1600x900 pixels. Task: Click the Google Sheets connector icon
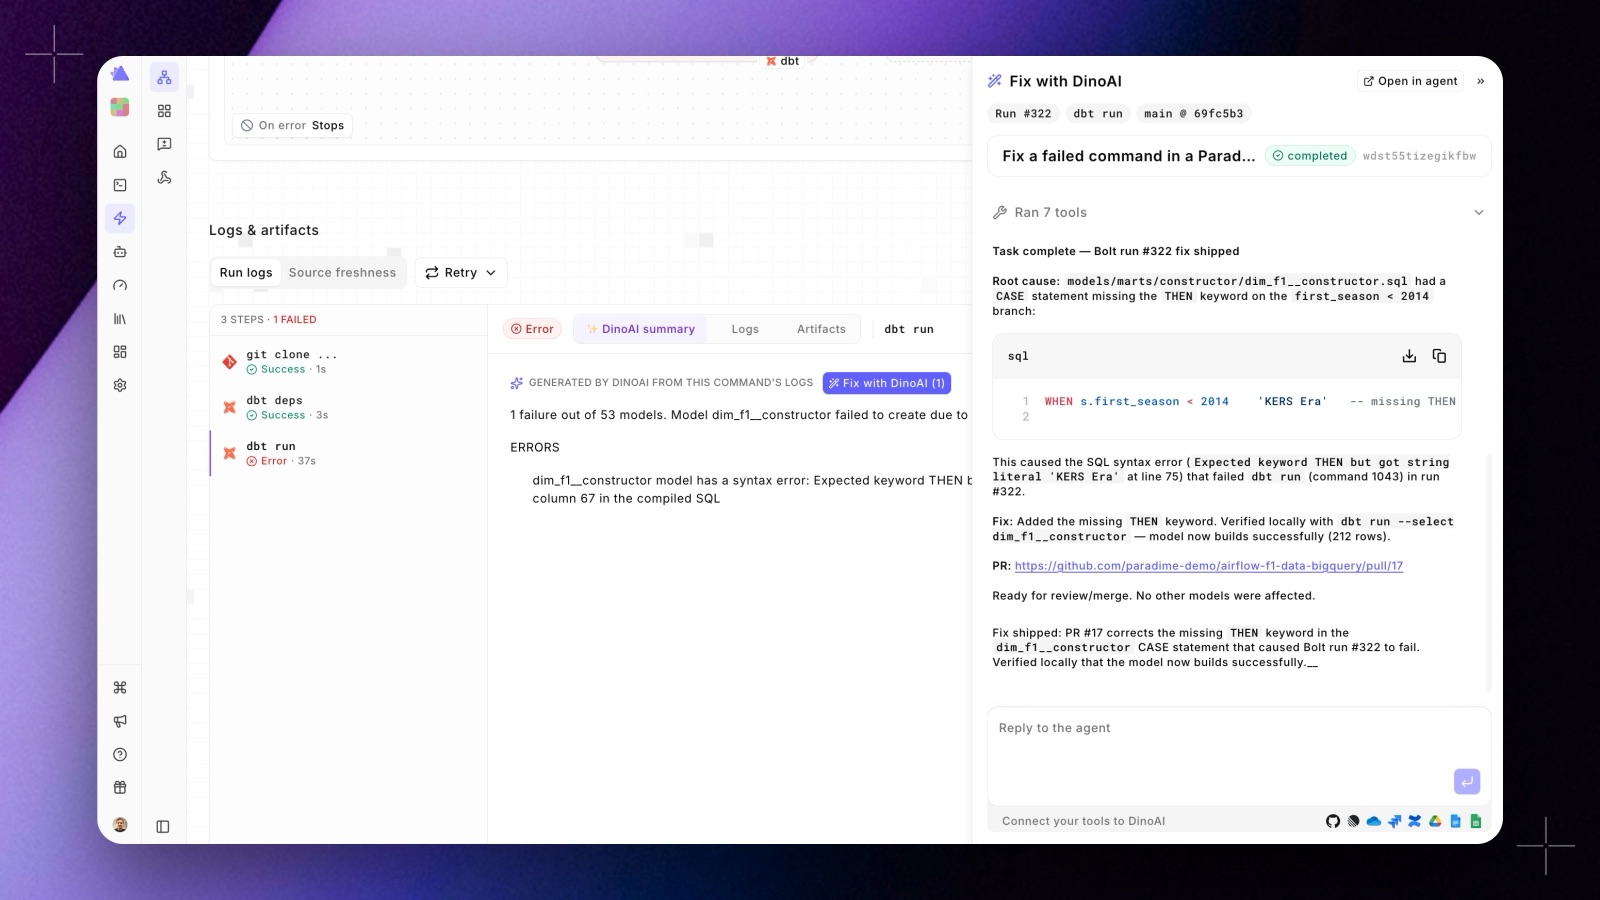(x=1476, y=821)
